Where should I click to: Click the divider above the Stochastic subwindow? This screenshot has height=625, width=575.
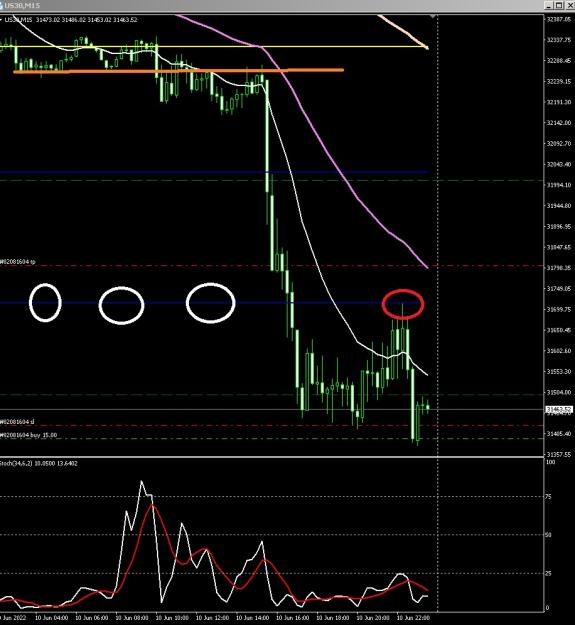click(272, 457)
